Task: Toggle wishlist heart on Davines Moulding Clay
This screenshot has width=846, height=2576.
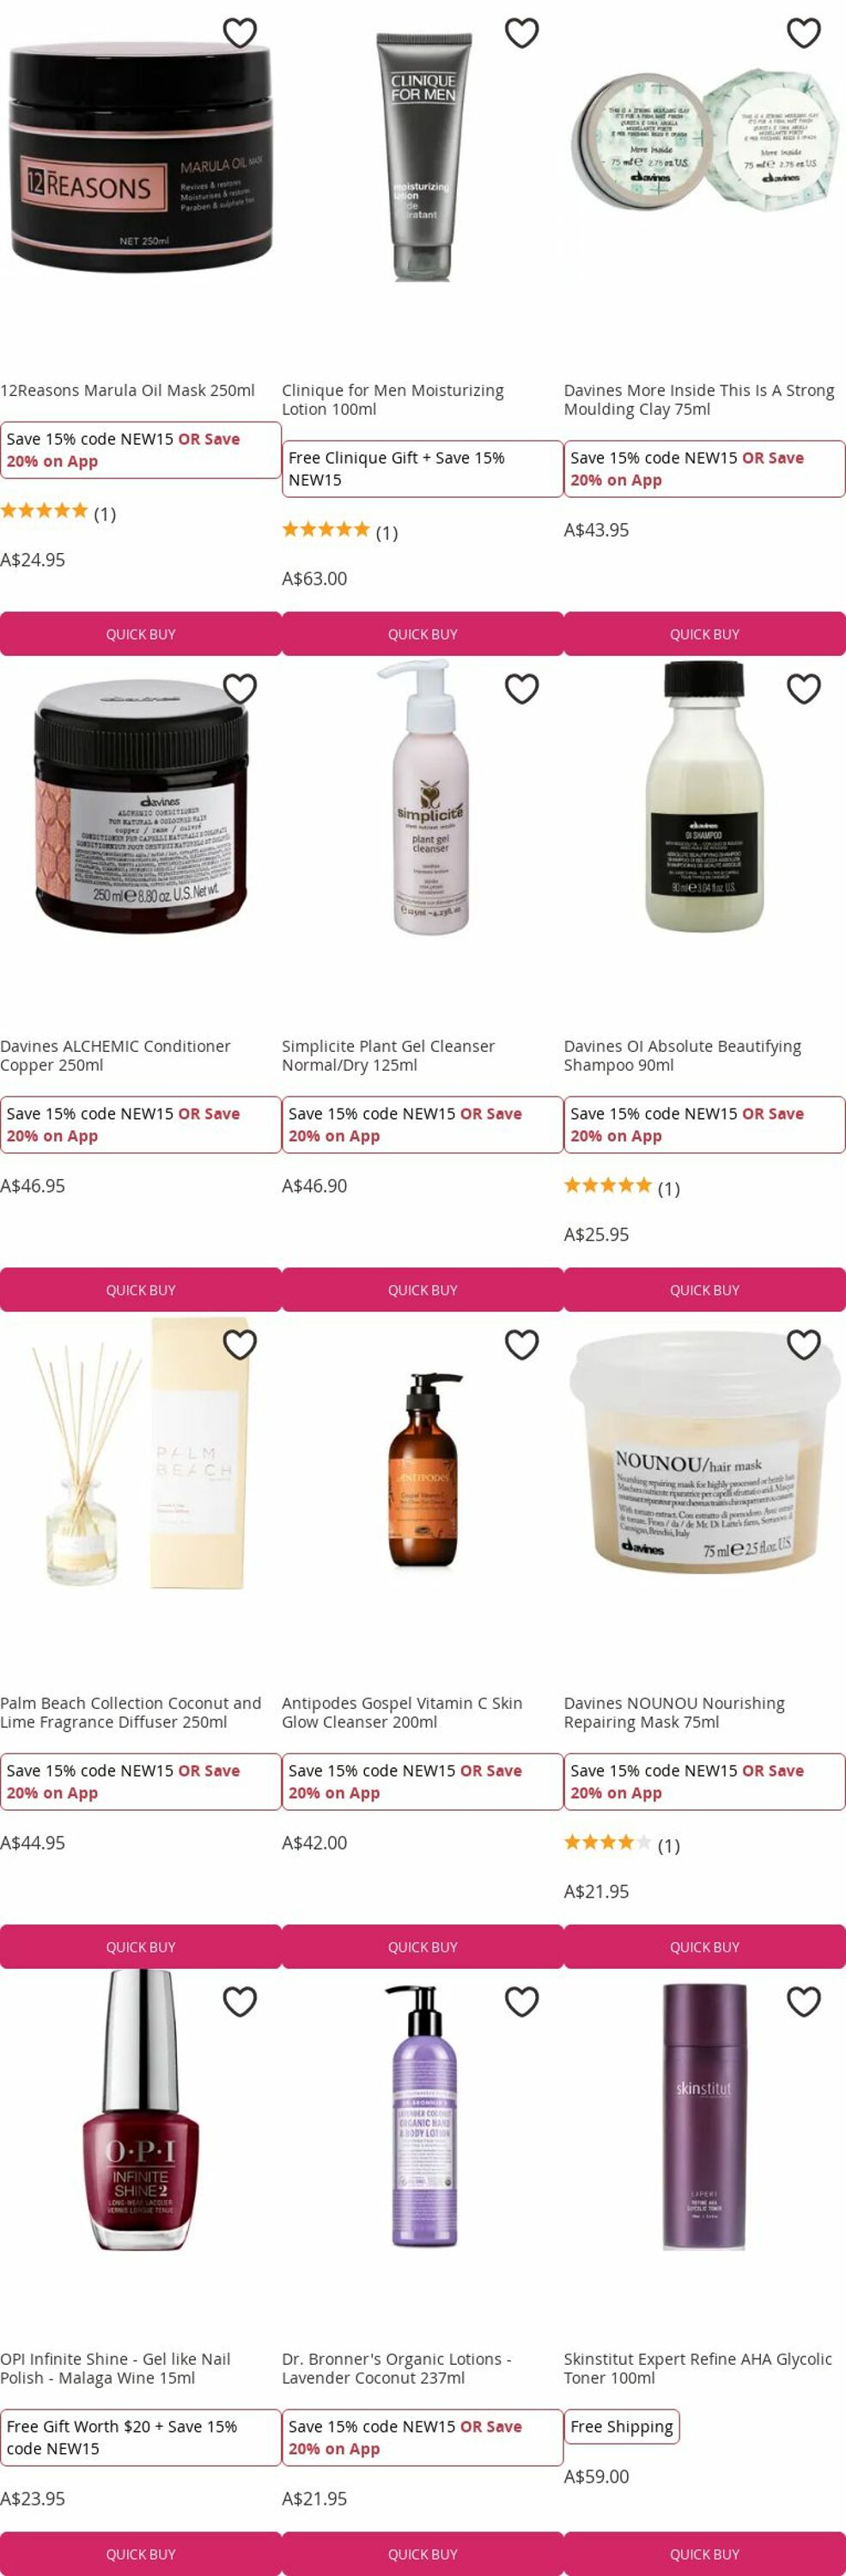Action: click(804, 33)
